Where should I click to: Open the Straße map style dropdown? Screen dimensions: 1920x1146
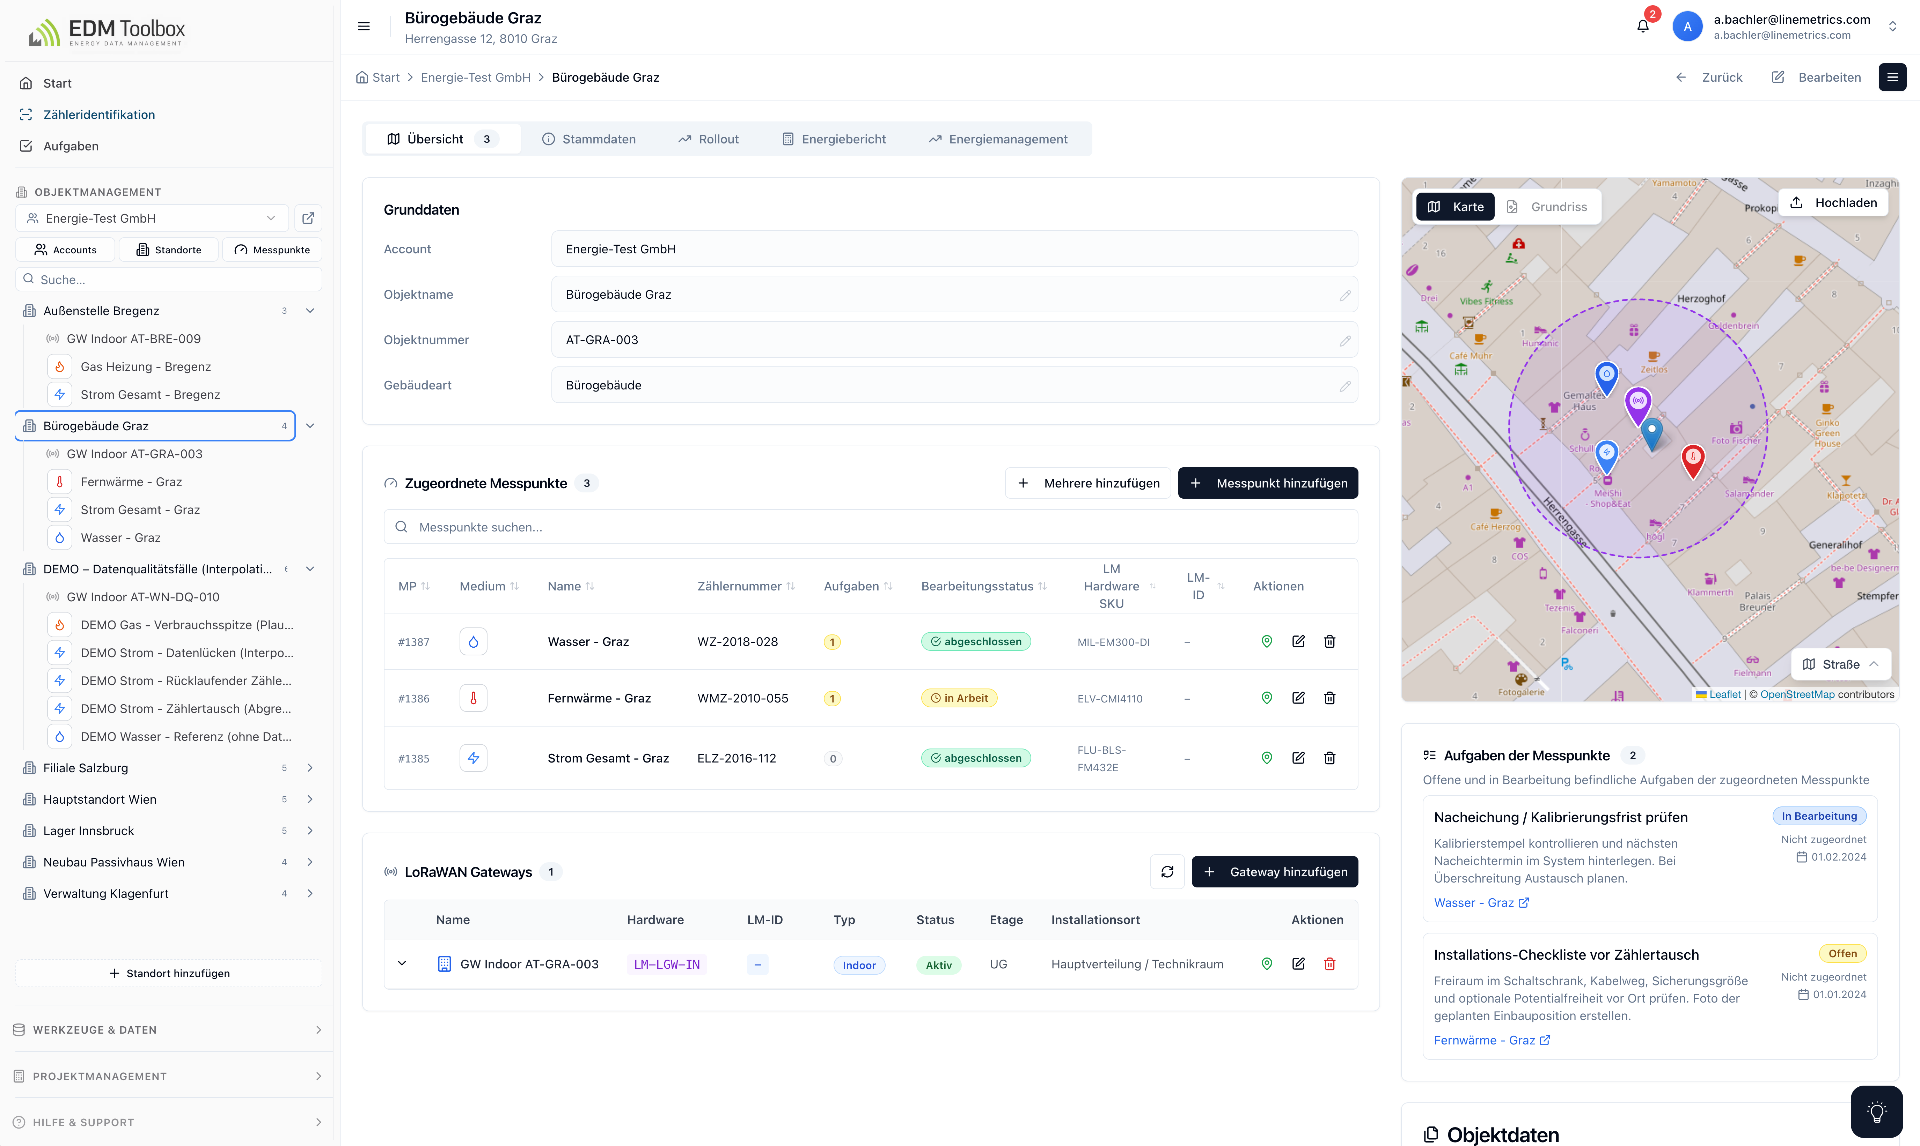1840,664
